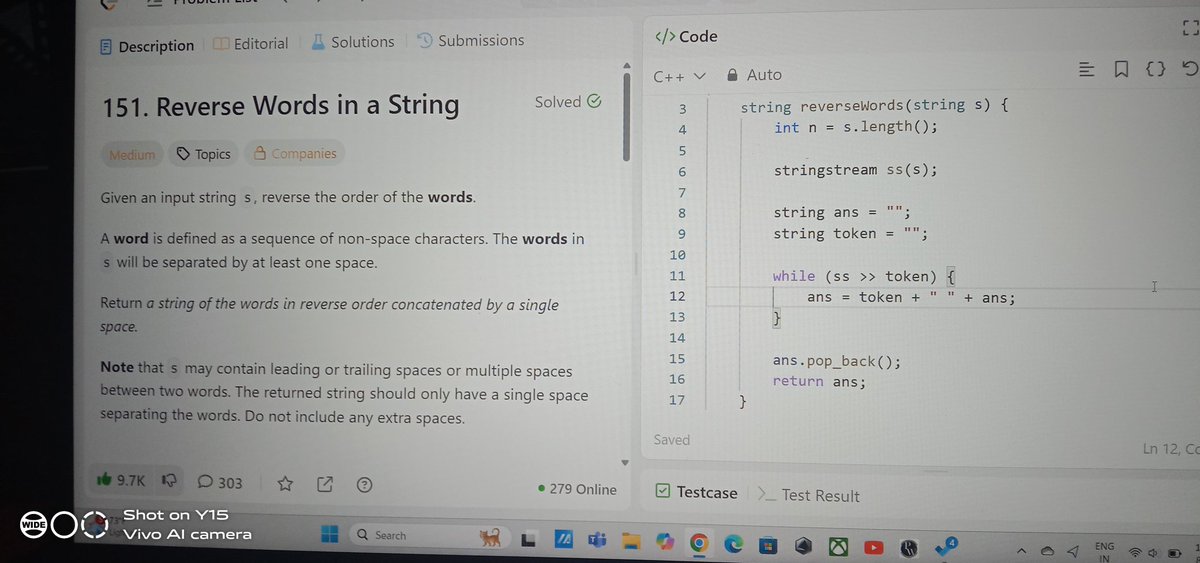Viewport: 1200px width, 563px height.
Task: Open the Testcase tab
Action: click(x=697, y=492)
